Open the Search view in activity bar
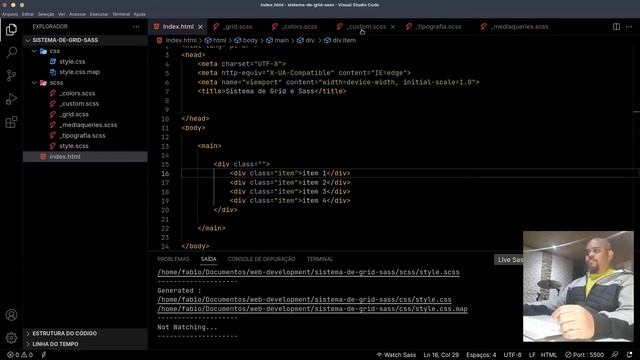Viewport: 640px width, 360px height. (11, 52)
